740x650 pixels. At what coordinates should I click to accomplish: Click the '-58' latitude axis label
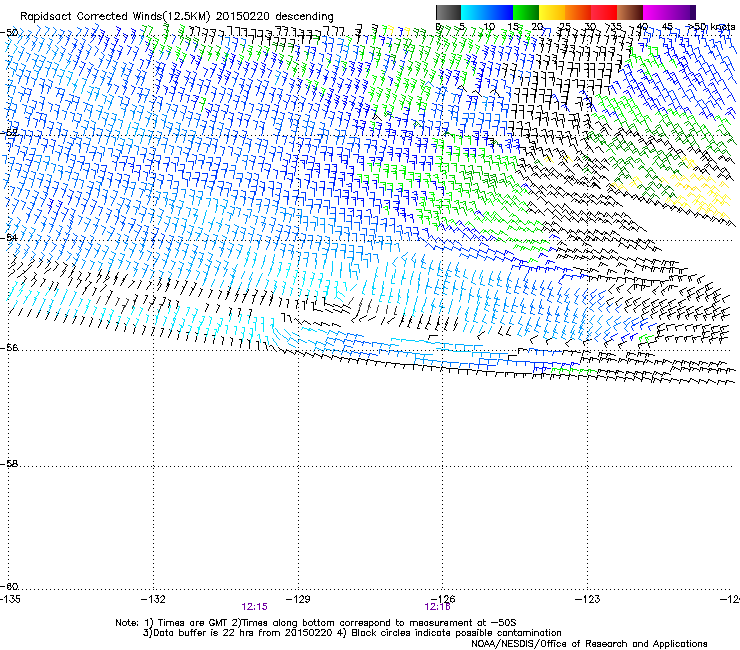(x=9, y=464)
